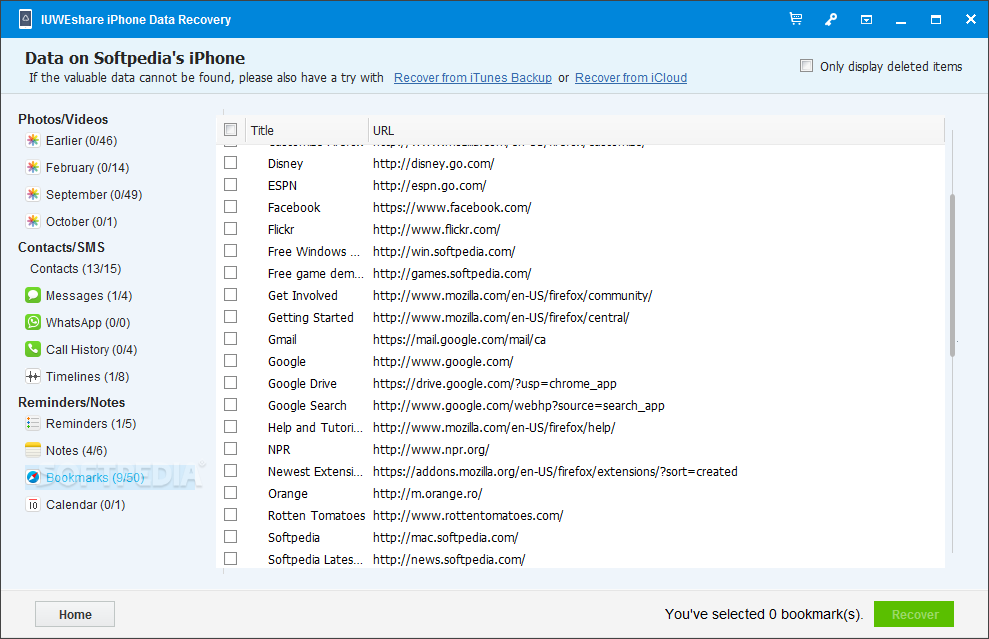Check the Rotten Tomatoes bookmark checkbox
Screen dimensions: 989x639
tap(231, 515)
